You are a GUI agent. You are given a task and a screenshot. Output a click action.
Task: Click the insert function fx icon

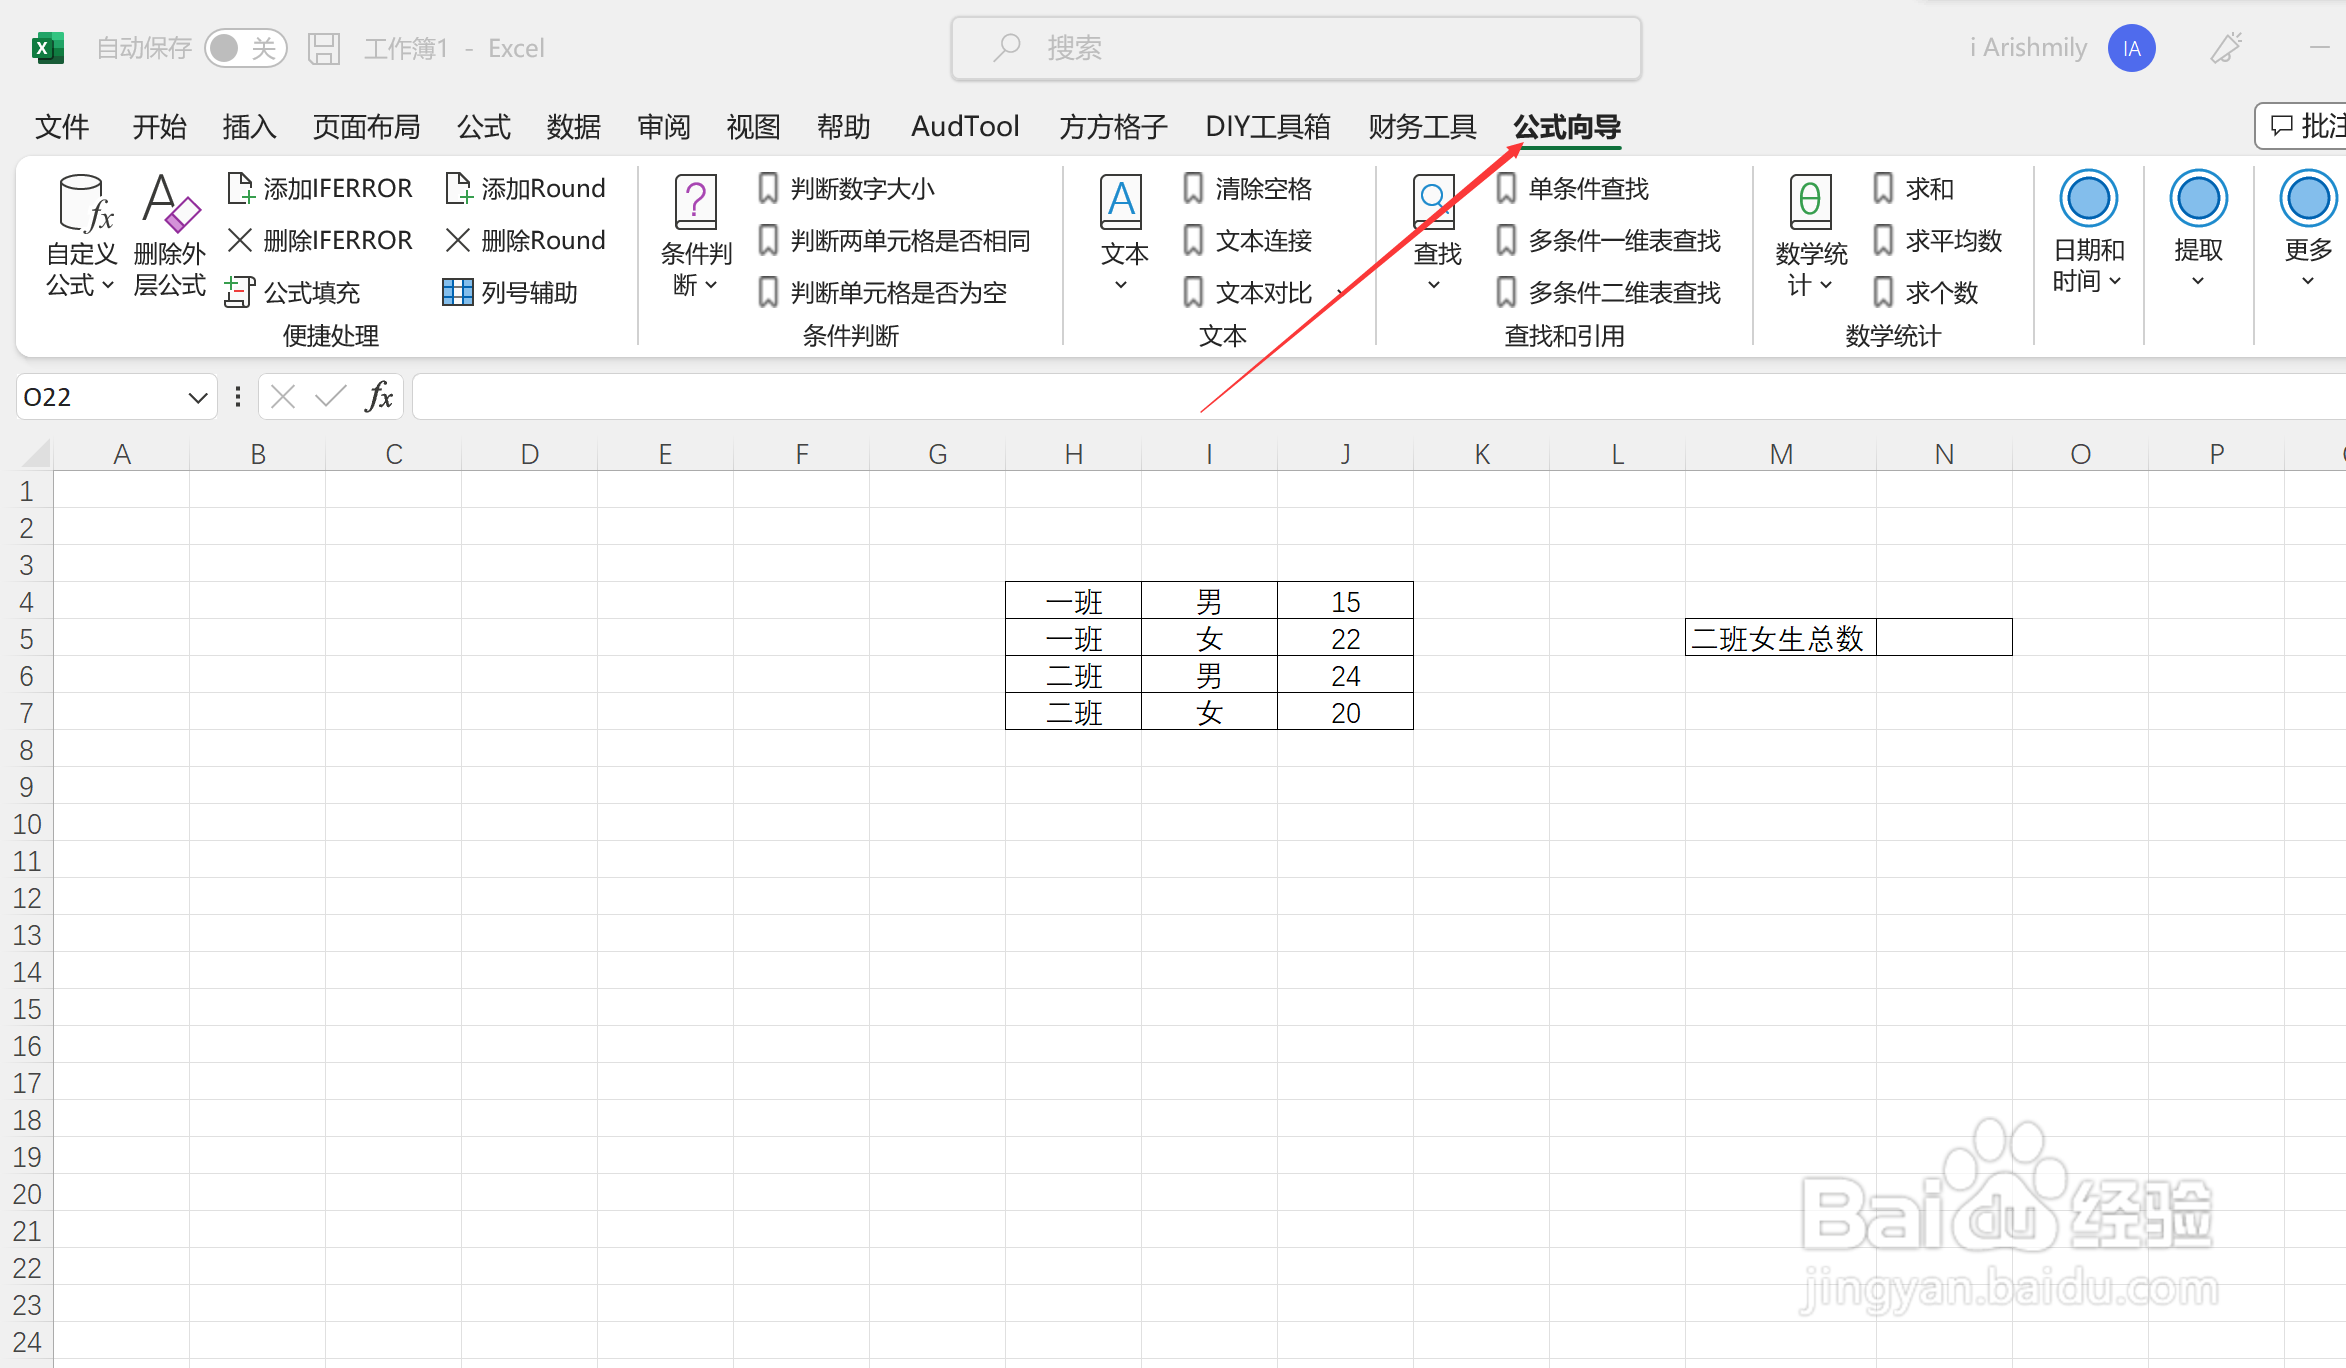(379, 397)
